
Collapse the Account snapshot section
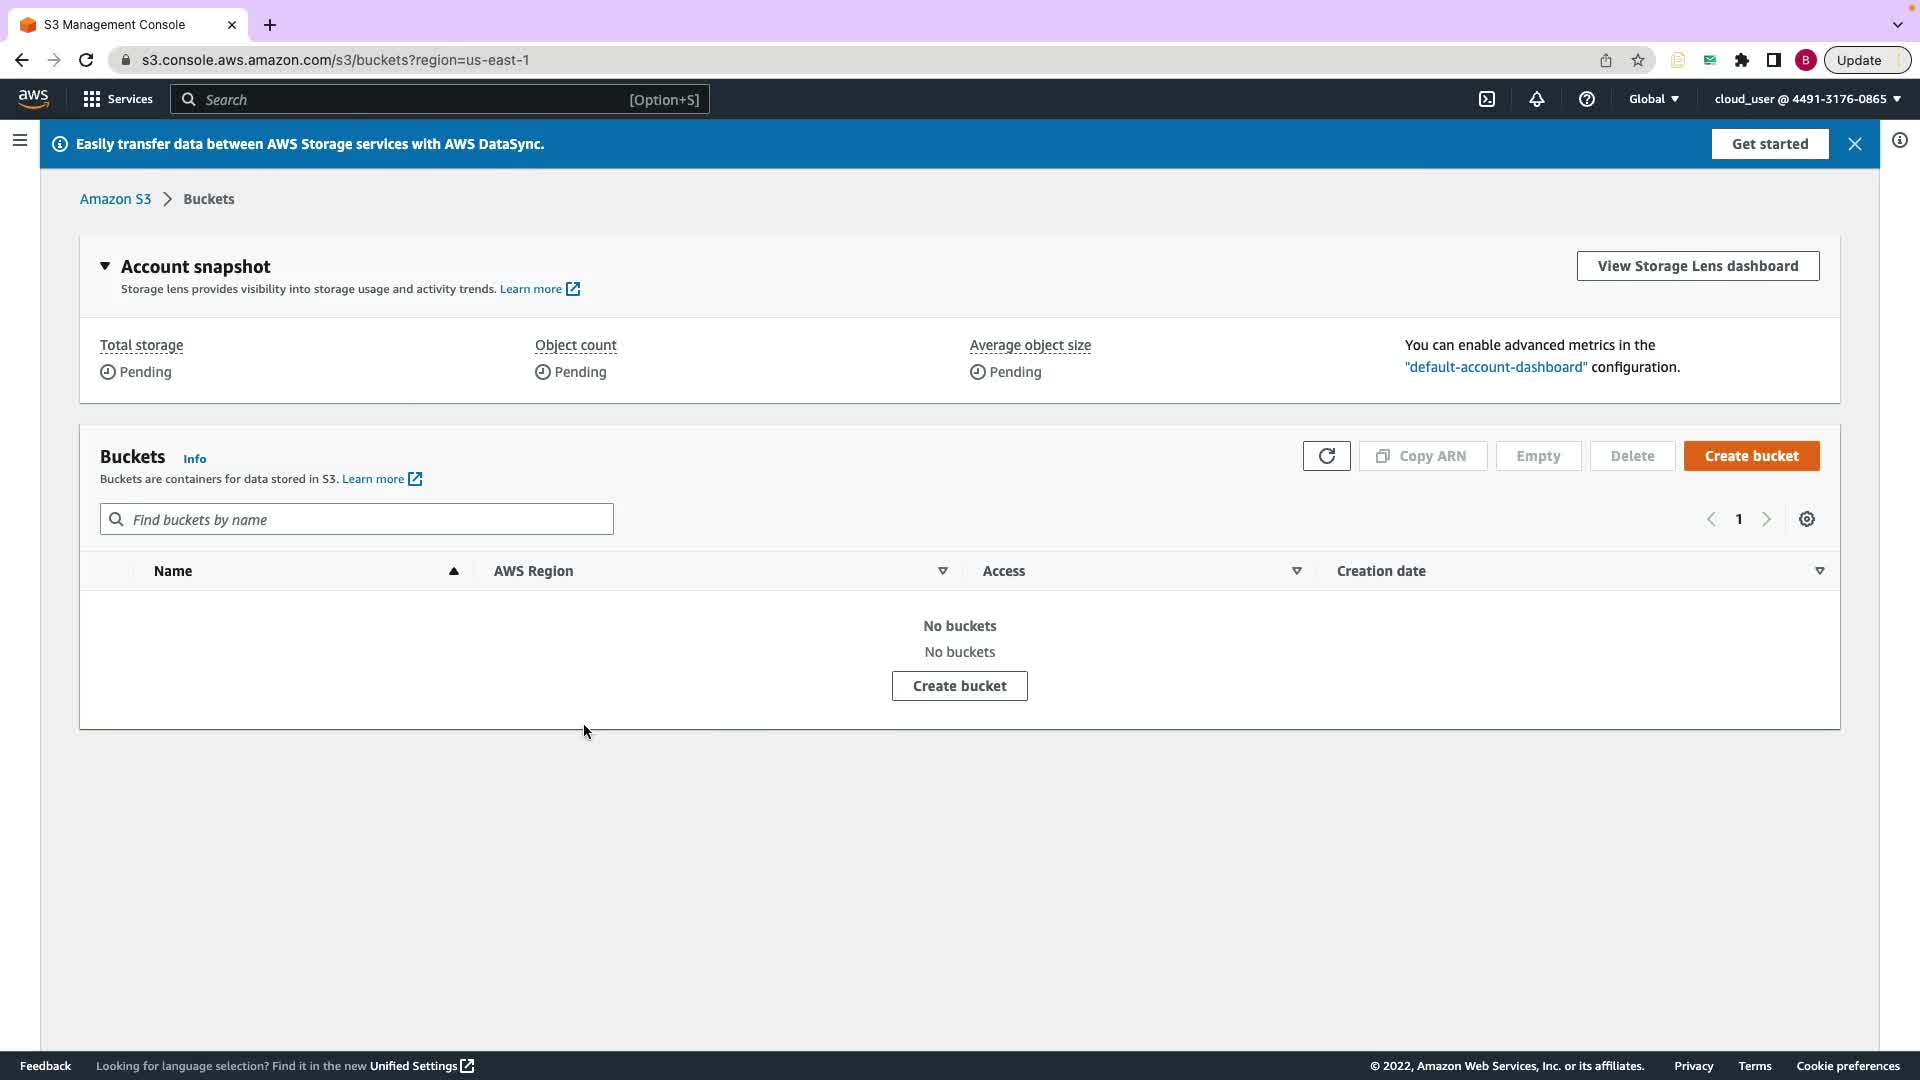tap(105, 266)
